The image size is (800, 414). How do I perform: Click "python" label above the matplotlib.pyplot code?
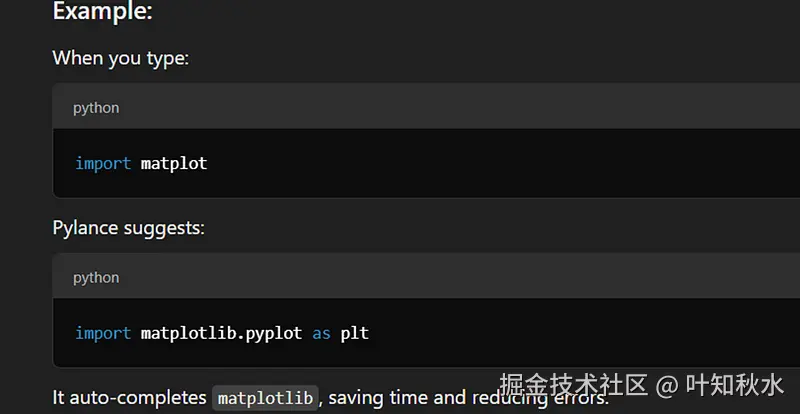tap(96, 278)
